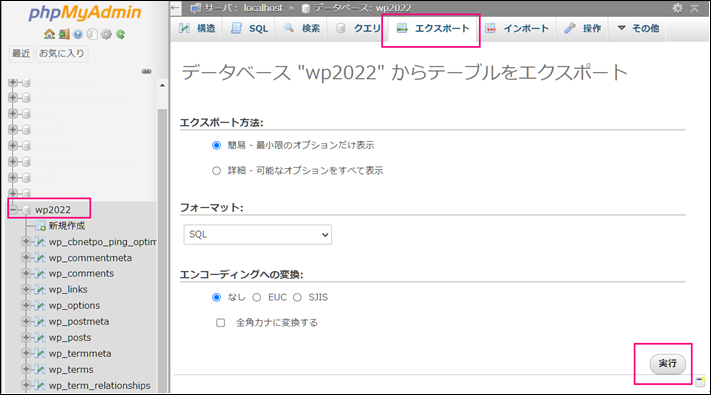
Task: Open phpMyAdmin documentation blue help icon
Action: pyautogui.click(x=78, y=34)
